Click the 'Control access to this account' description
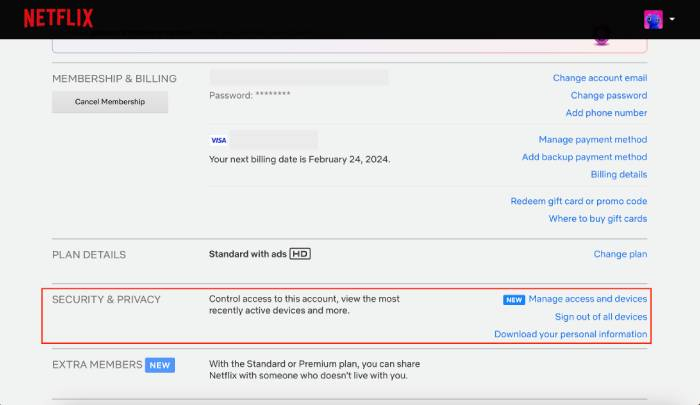This screenshot has height=405, width=700. click(x=304, y=305)
